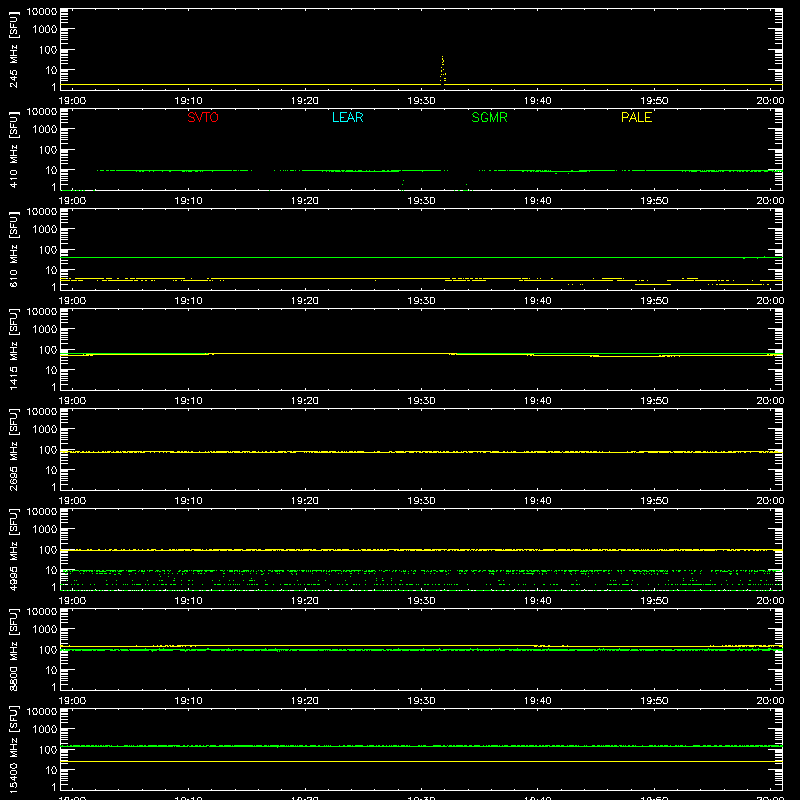Click the 1415 MHz [SFU] axis label
Viewport: 800px width, 800px height.
tap(13, 349)
